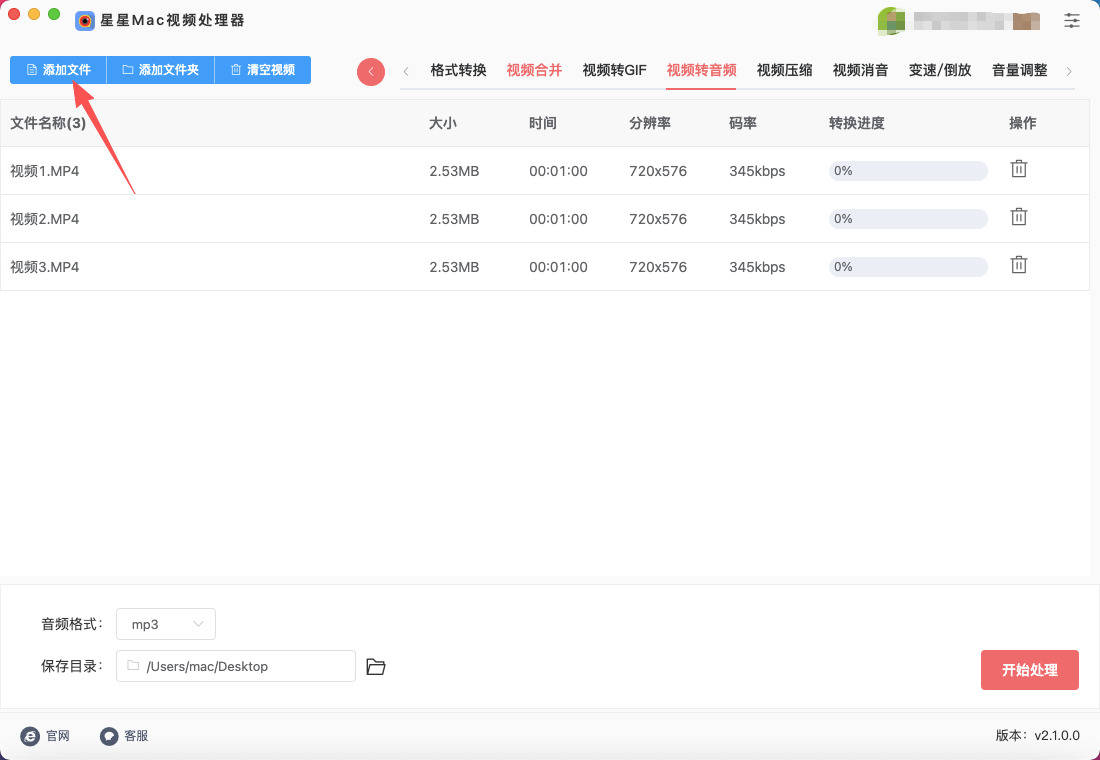
Task: Open 客服 customer service chat
Action: pos(124,736)
